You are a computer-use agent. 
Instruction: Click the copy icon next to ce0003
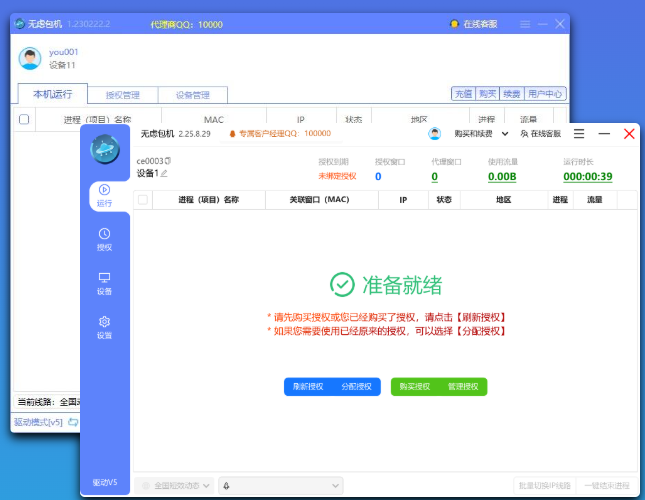[x=168, y=161]
